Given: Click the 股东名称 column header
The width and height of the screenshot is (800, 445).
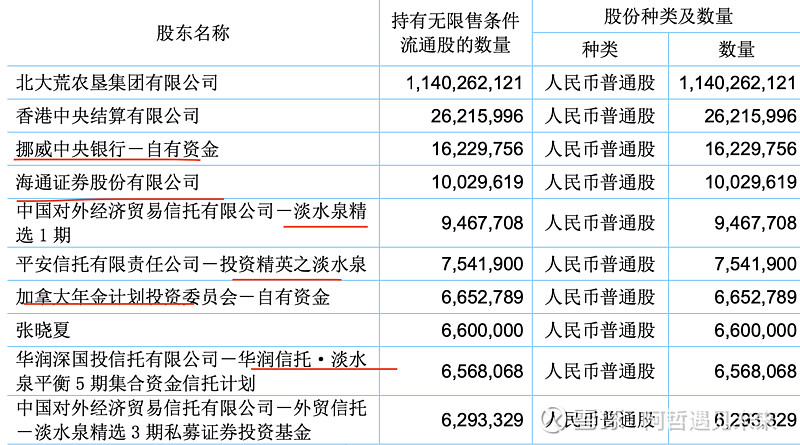Looking at the screenshot, I should pyautogui.click(x=193, y=33).
